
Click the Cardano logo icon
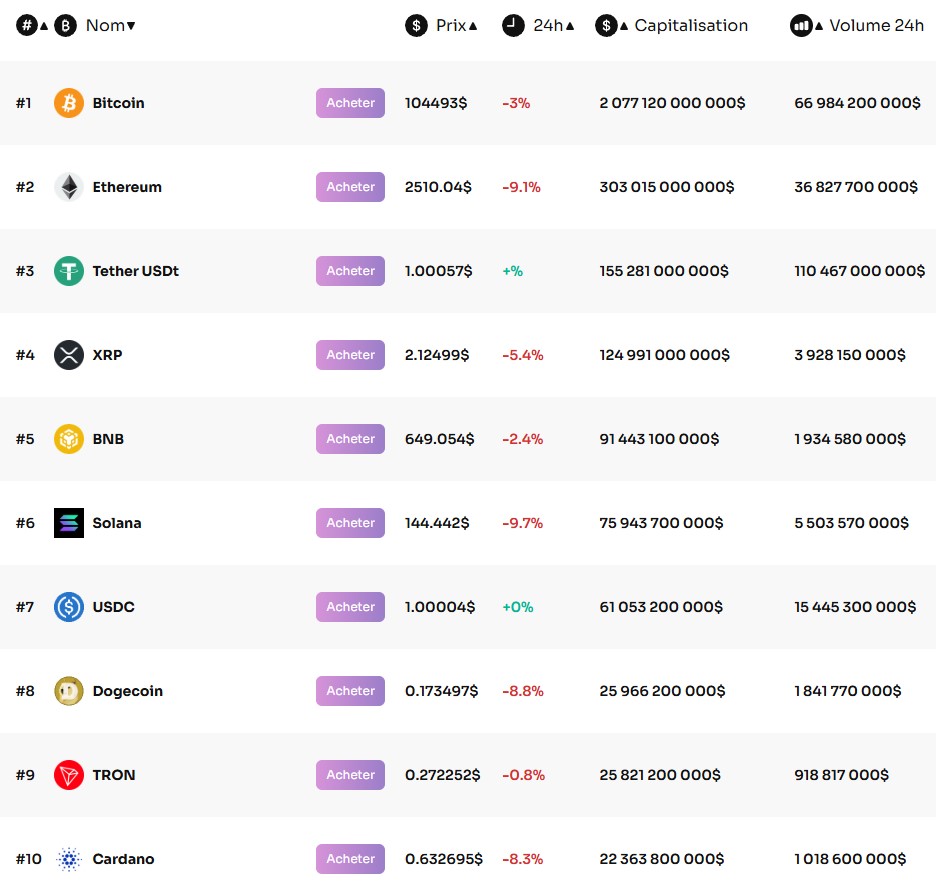pyautogui.click(x=68, y=858)
